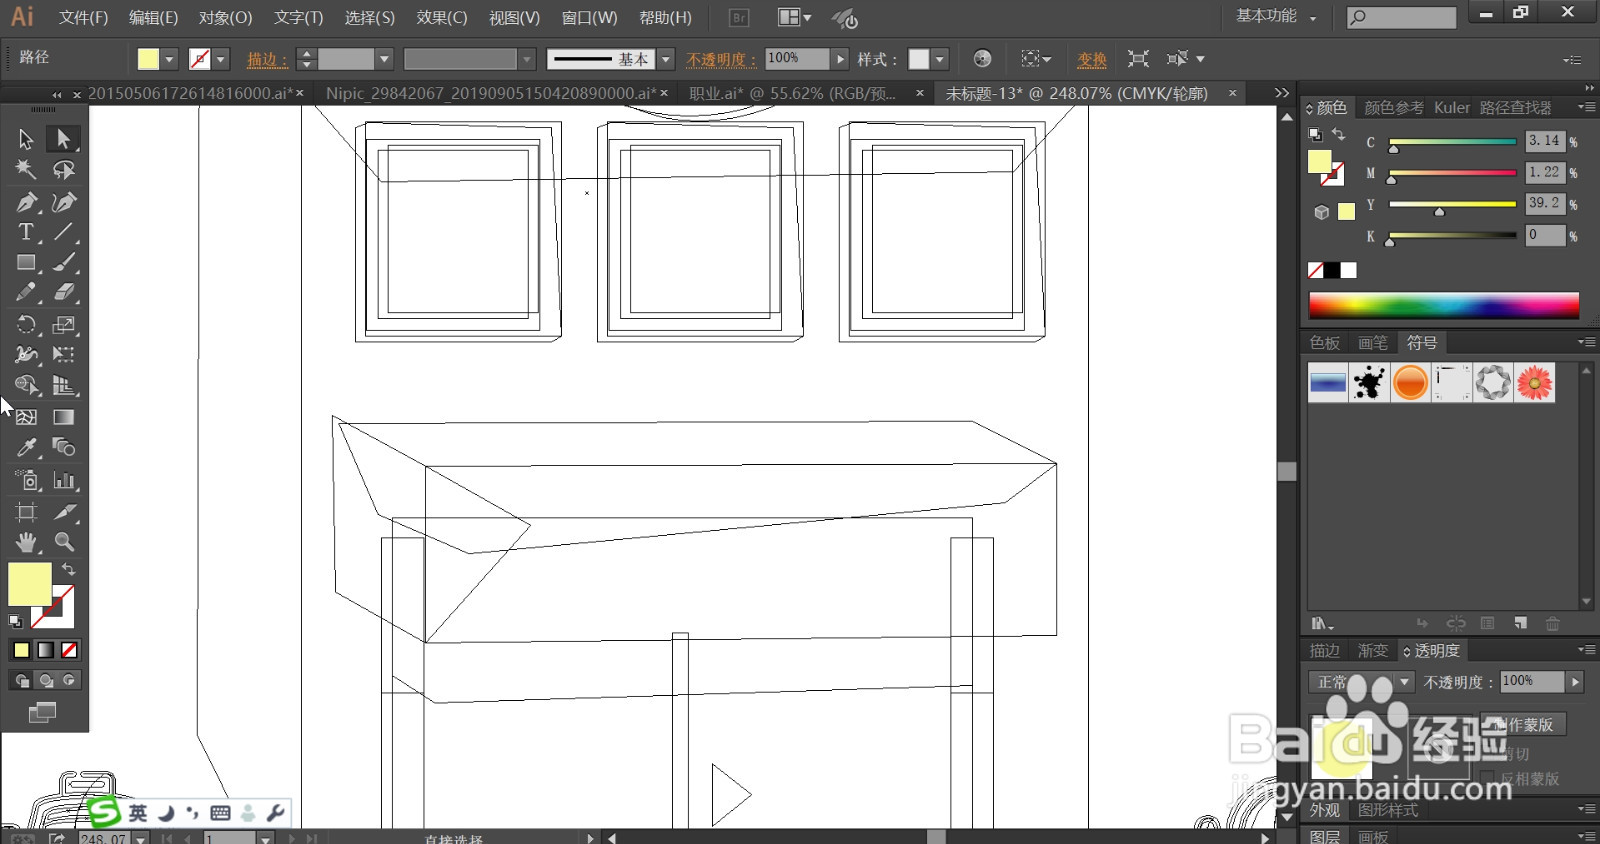
Task: Set paint mode to Gradient
Action: point(45,650)
